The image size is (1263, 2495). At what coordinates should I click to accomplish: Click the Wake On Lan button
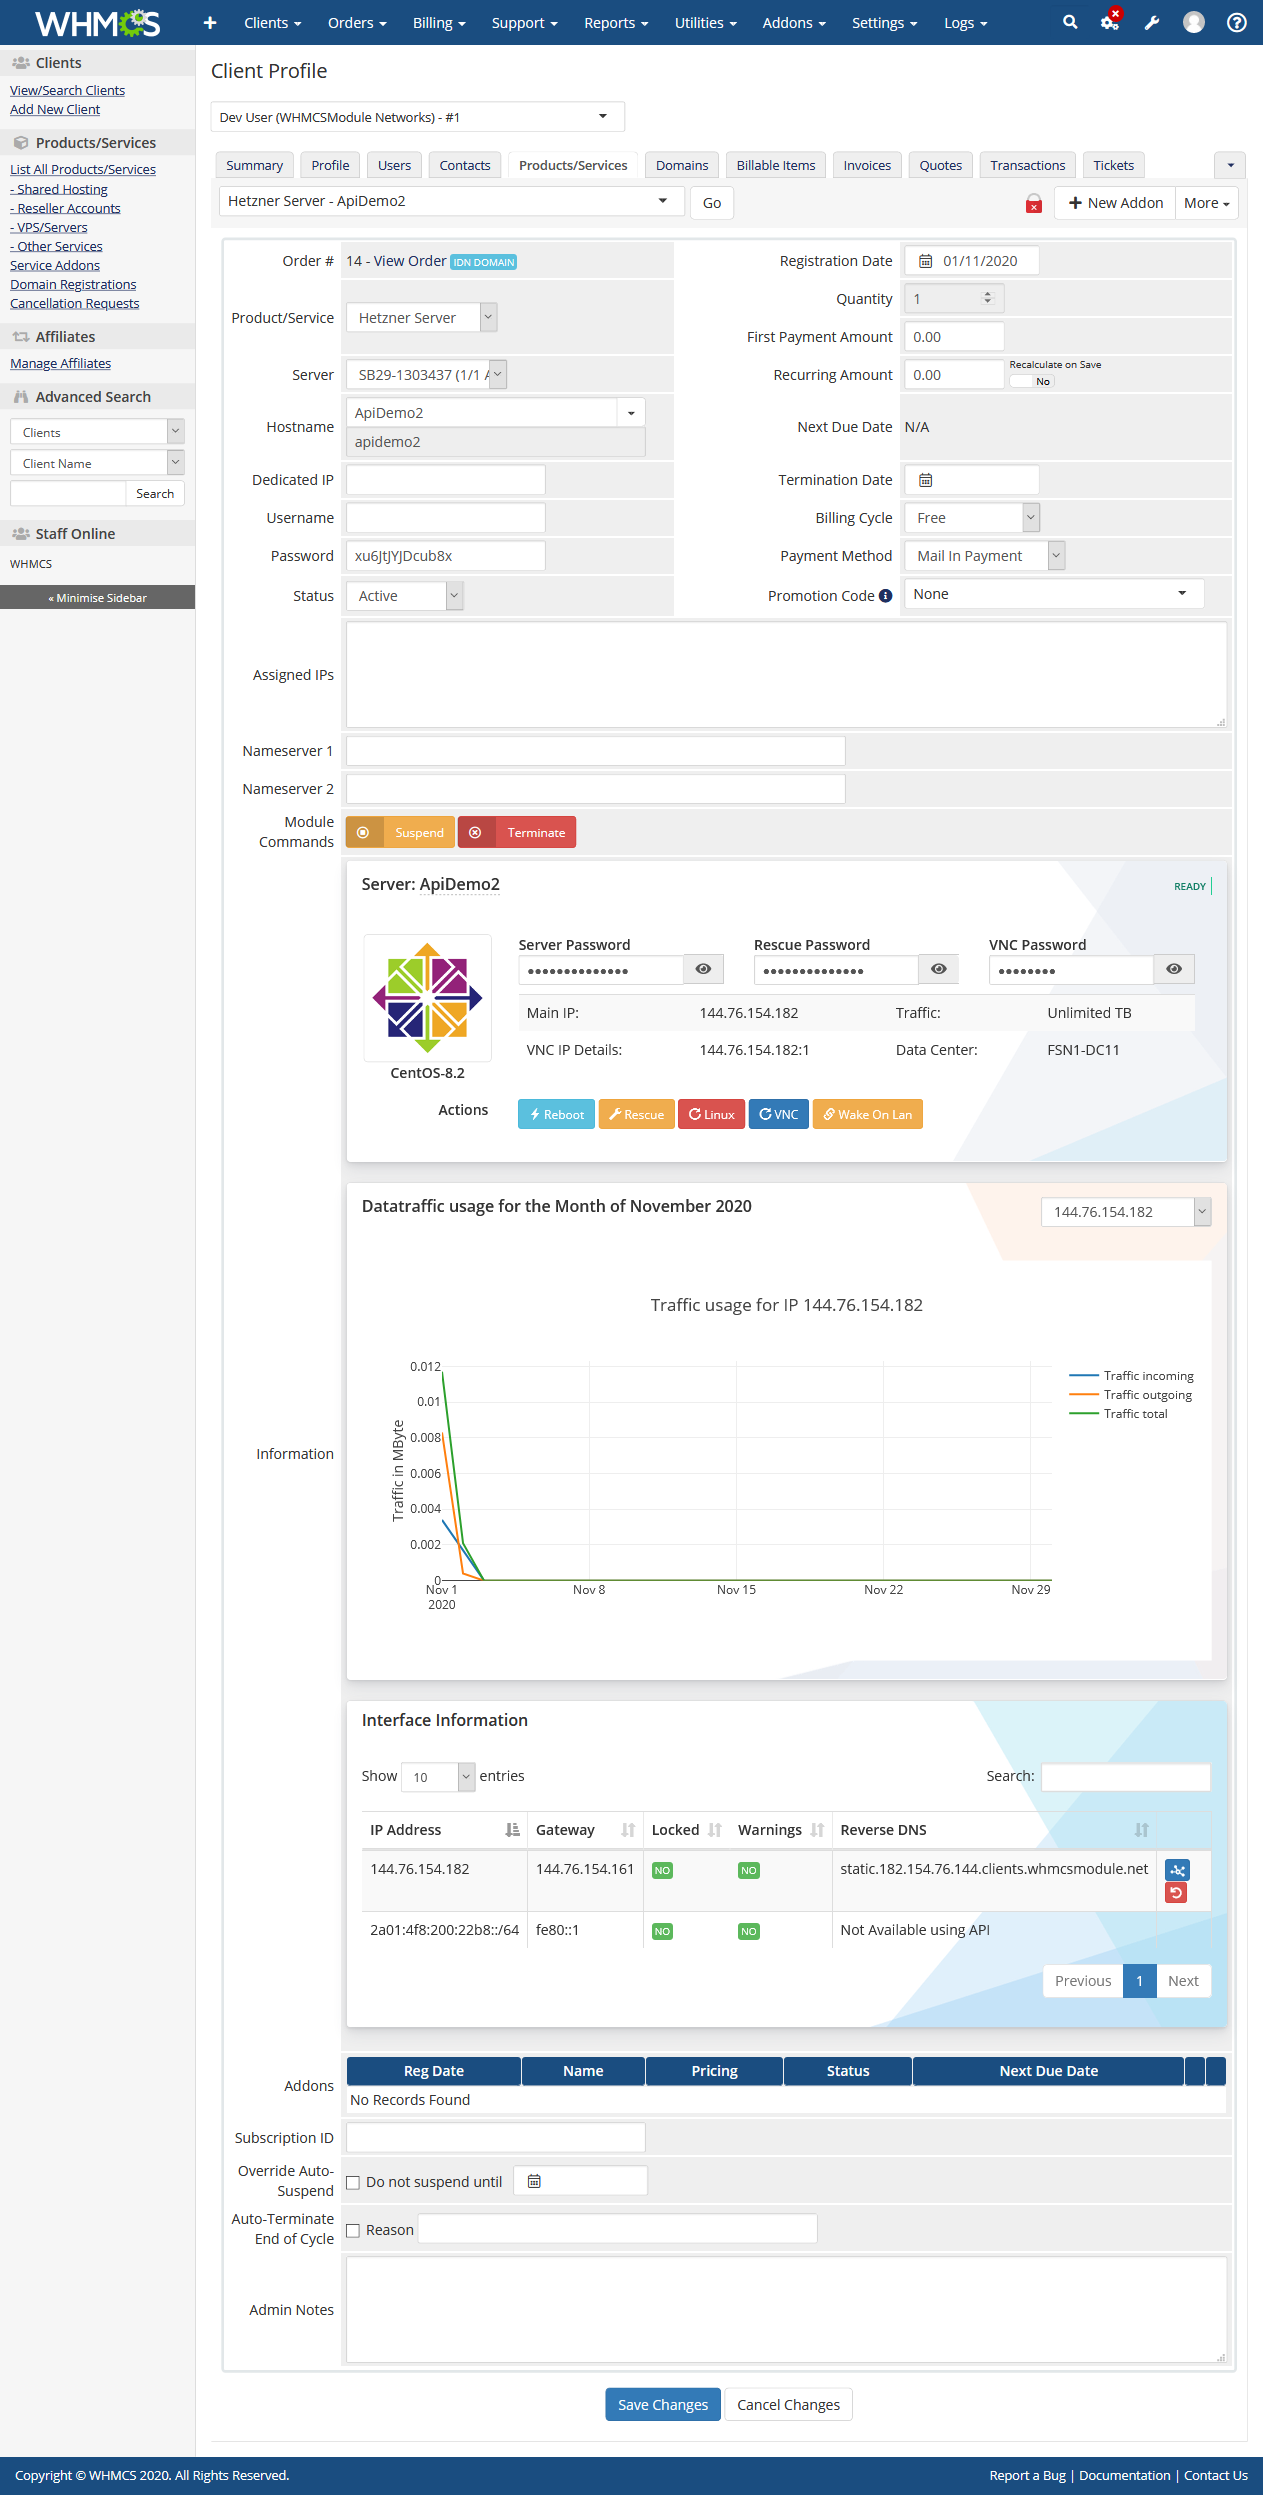(867, 1114)
